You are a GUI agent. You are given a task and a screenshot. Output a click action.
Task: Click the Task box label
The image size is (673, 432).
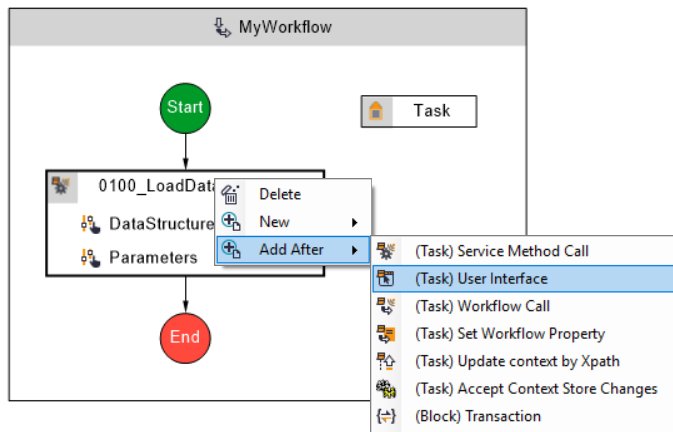pyautogui.click(x=431, y=111)
